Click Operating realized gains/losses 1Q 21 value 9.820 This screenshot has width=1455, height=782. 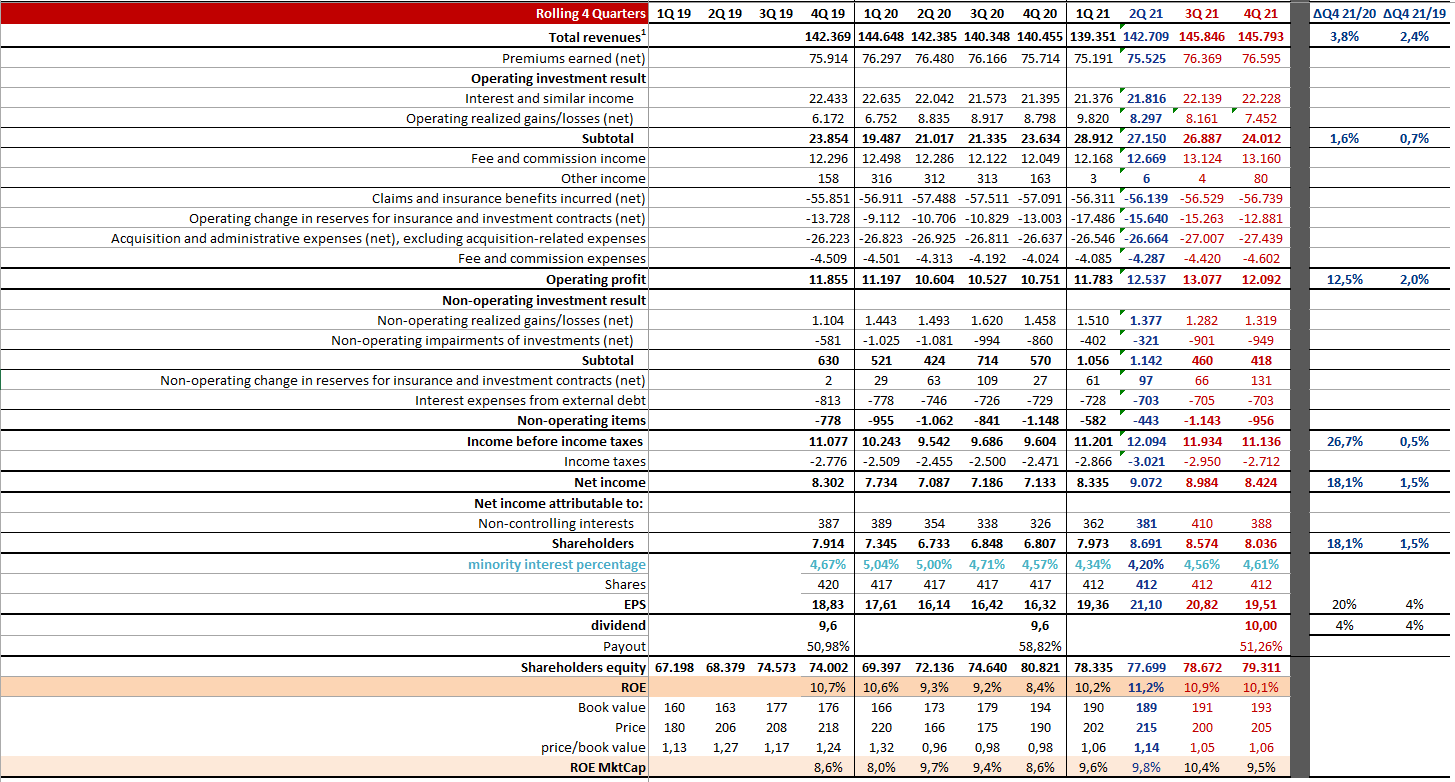pyautogui.click(x=1092, y=118)
